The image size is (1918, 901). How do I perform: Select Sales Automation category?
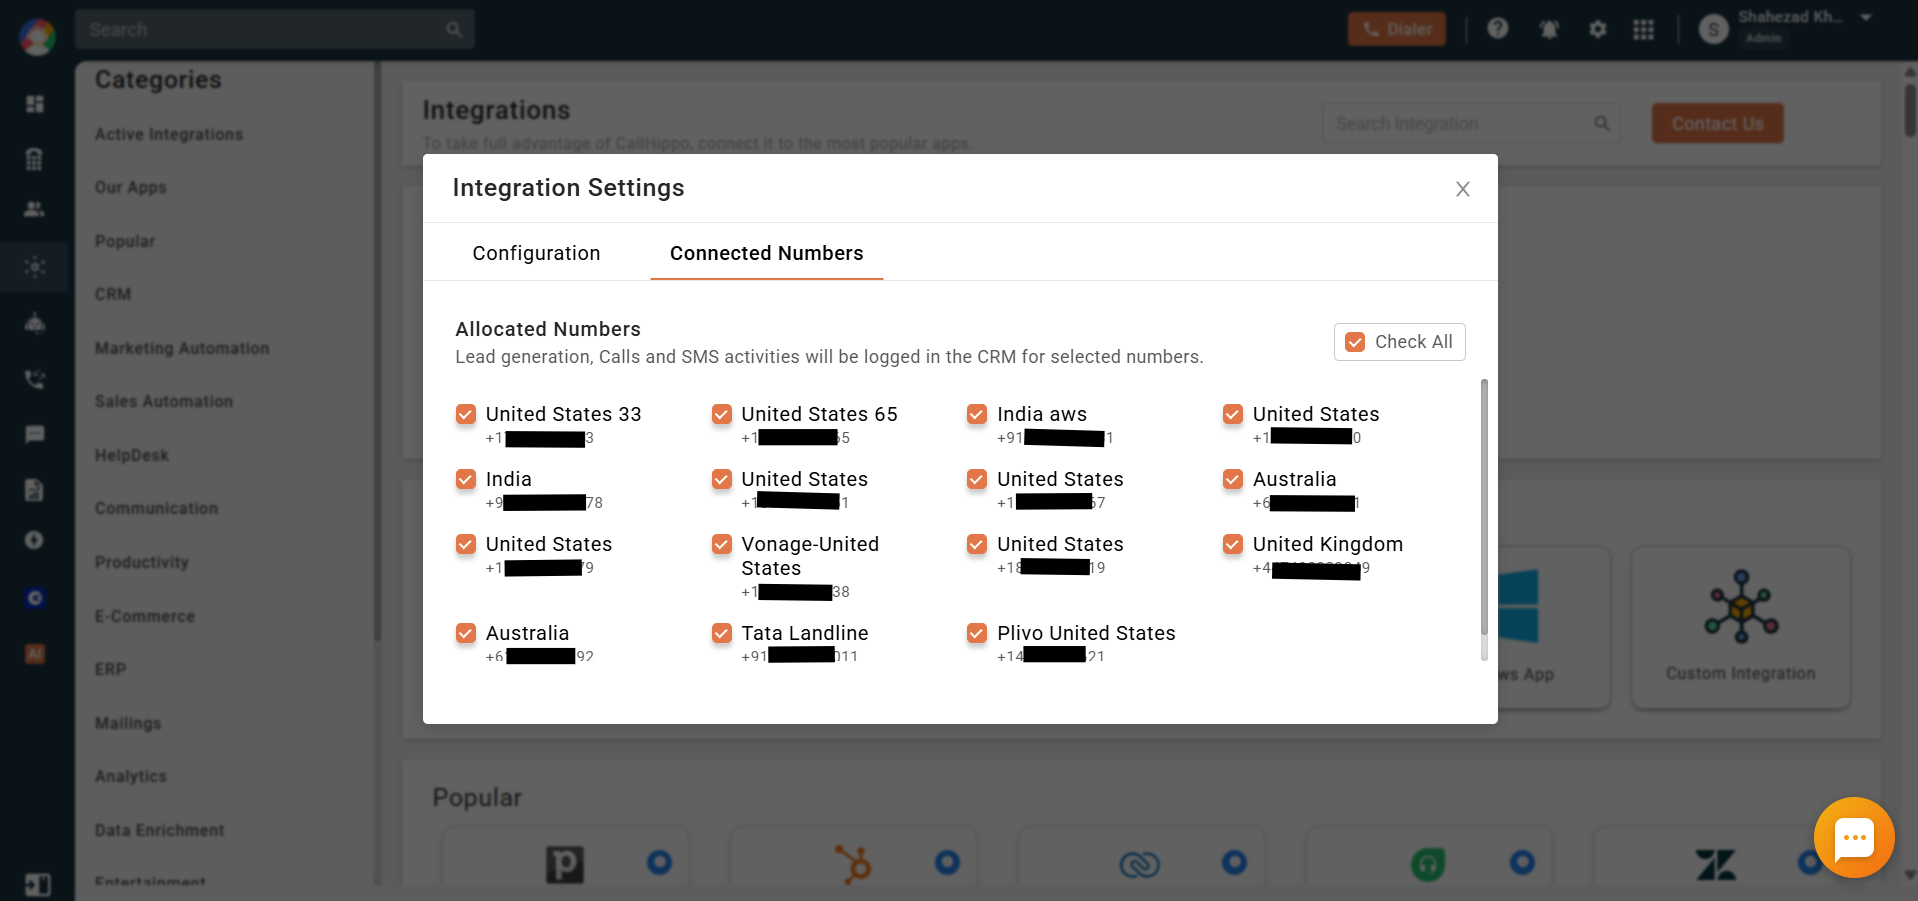click(164, 401)
